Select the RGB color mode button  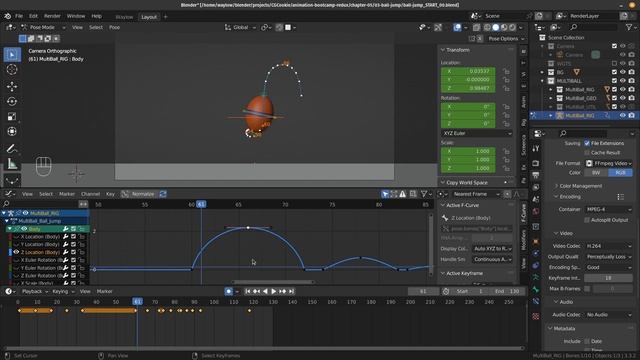pyautogui.click(x=620, y=173)
